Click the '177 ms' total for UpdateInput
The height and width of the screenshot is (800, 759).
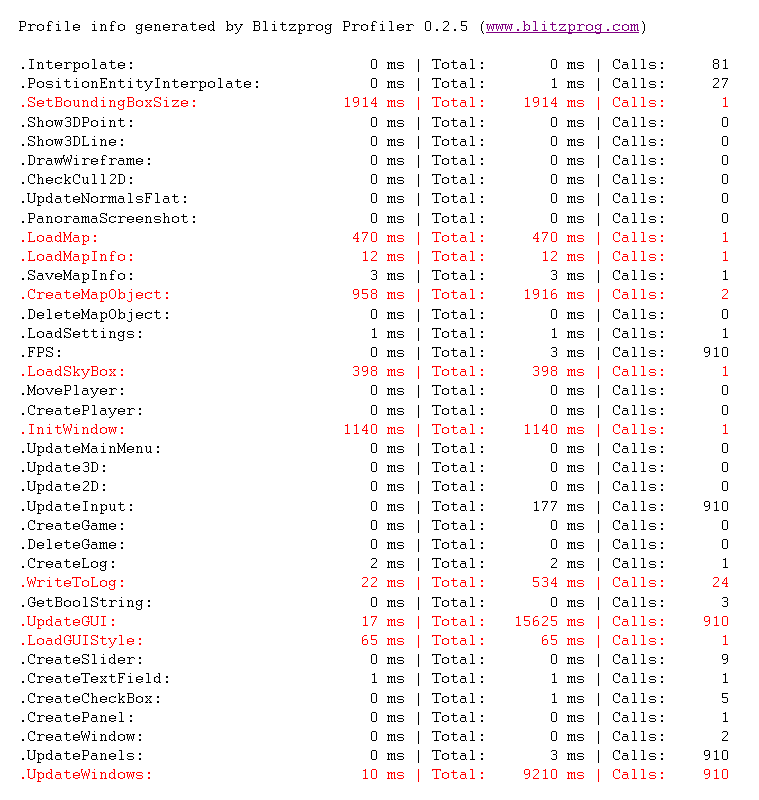click(559, 507)
